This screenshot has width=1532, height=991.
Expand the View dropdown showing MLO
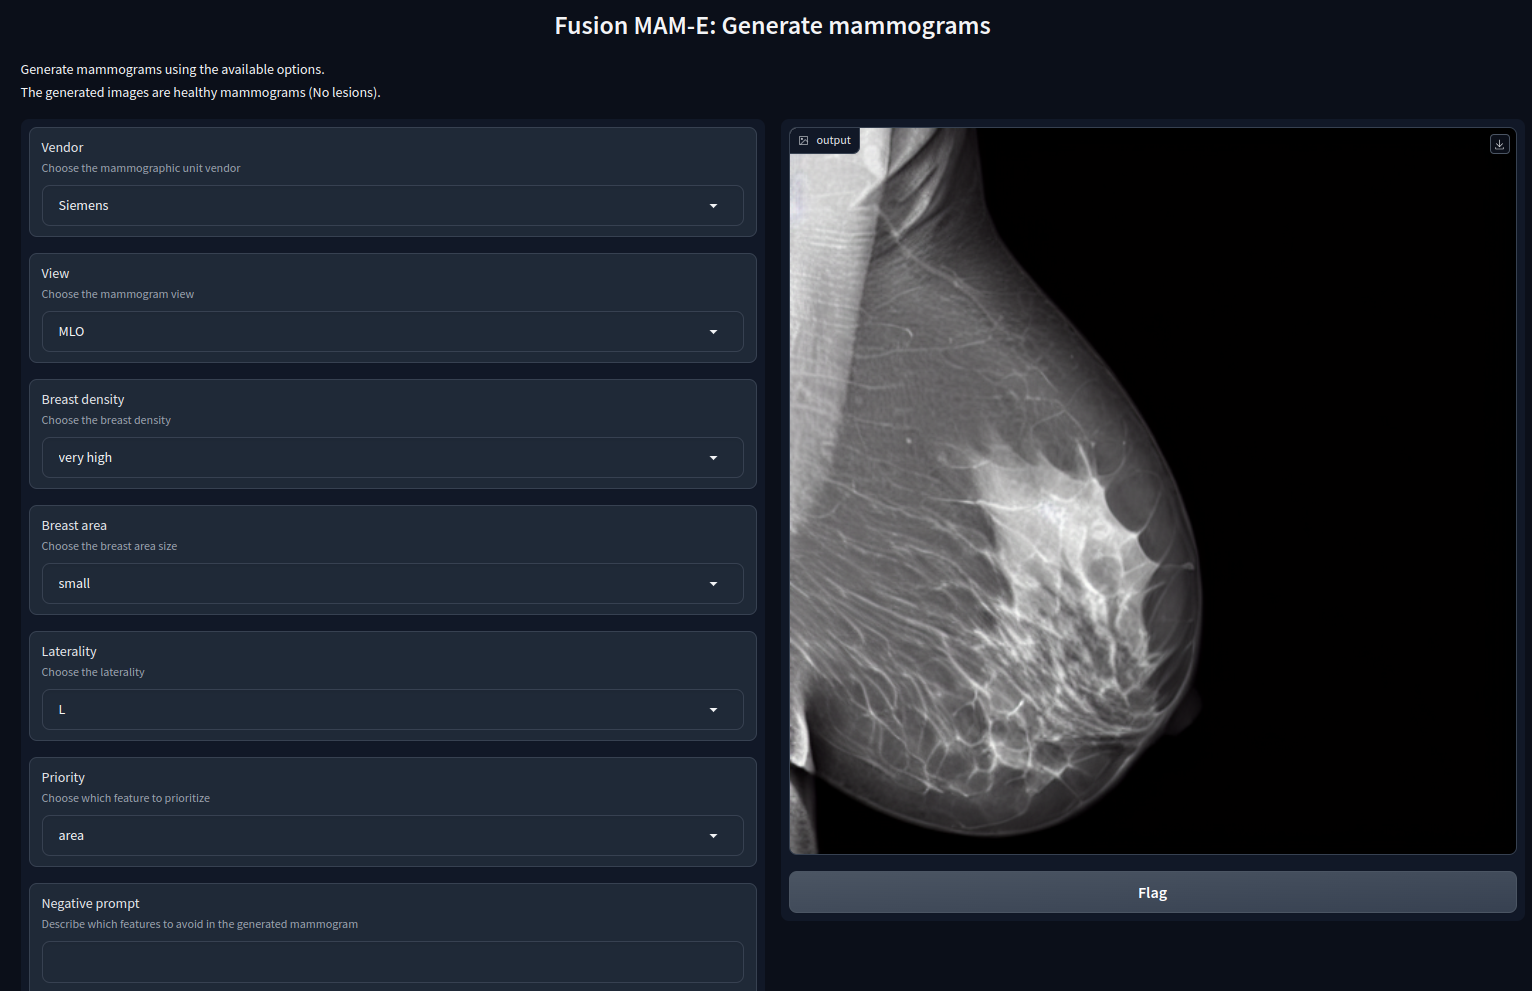392,332
